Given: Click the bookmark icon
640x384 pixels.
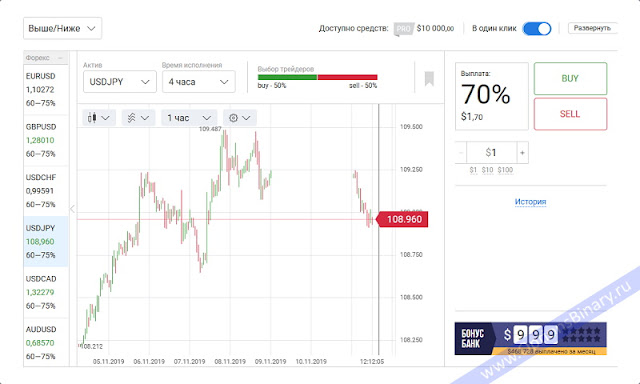Looking at the screenshot, I should (429, 78).
